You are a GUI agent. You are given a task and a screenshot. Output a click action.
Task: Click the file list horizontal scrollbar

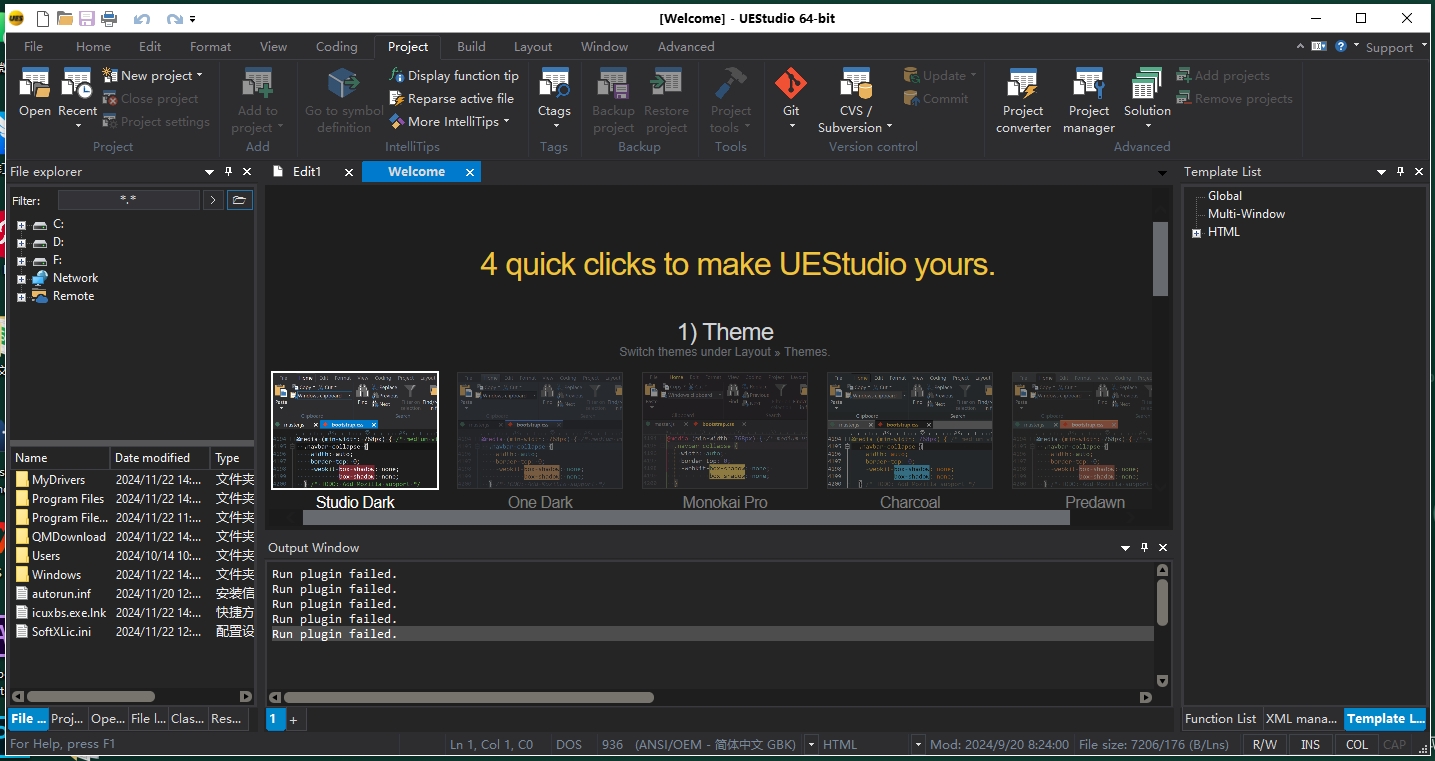(91, 696)
